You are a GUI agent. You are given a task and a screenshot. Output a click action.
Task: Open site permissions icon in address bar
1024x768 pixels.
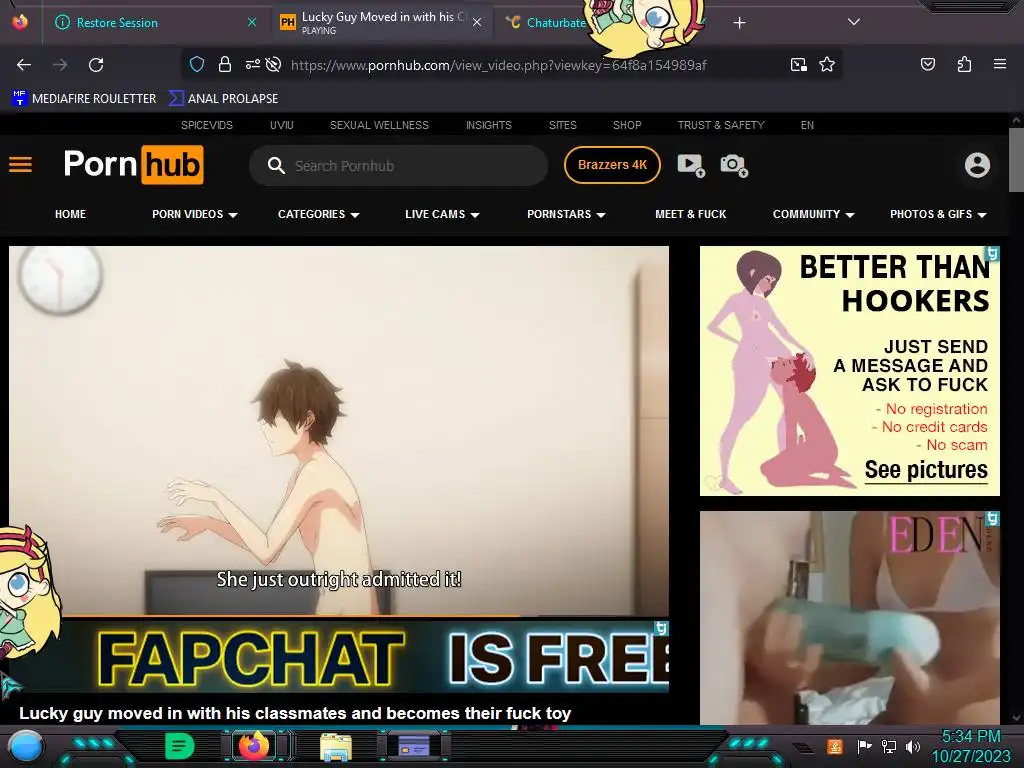tap(253, 64)
